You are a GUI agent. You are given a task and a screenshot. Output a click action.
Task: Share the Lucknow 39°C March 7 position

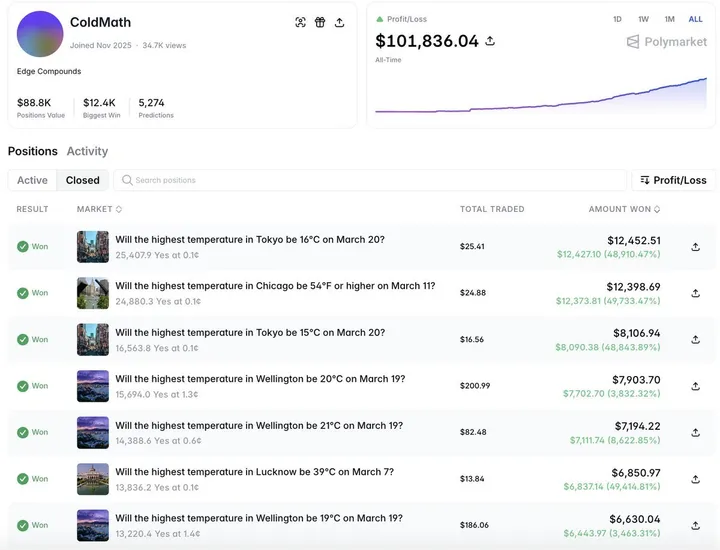point(696,479)
